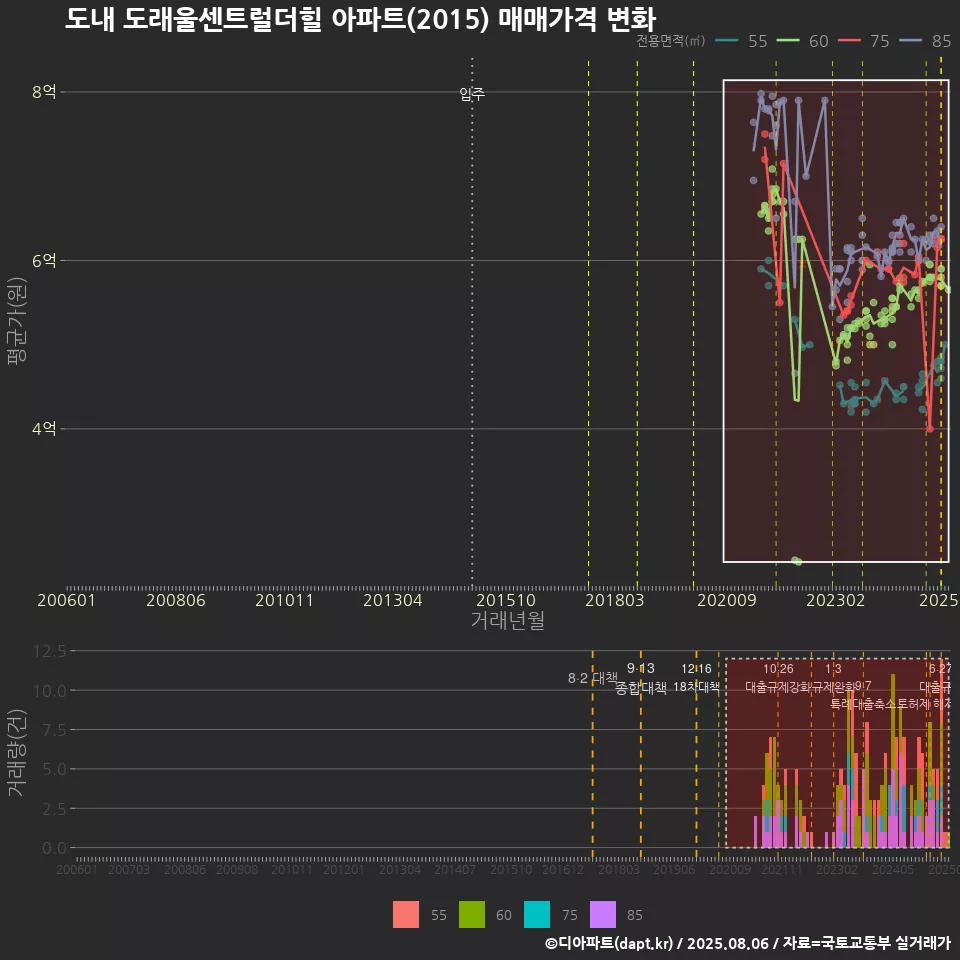
Task: Click the '4억' y-axis label
Action: 44,429
